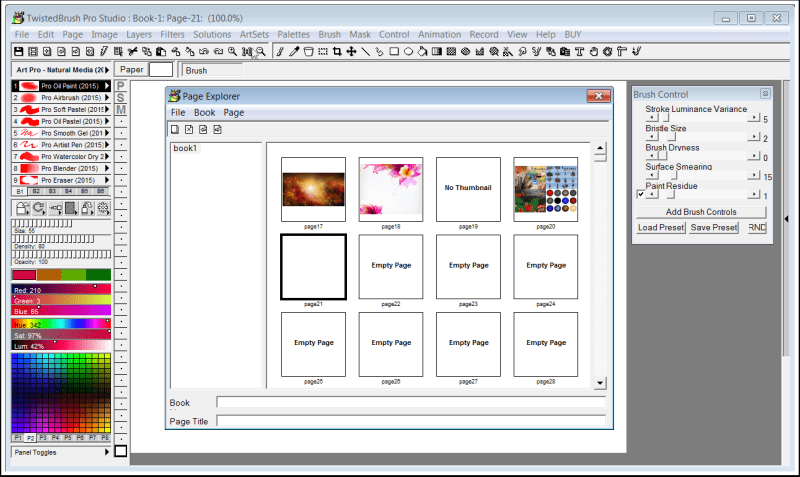Expand Pro Artist Pen (2015) brush arrow
Screen dimensions: 800x477
pyautogui.click(x=107, y=145)
